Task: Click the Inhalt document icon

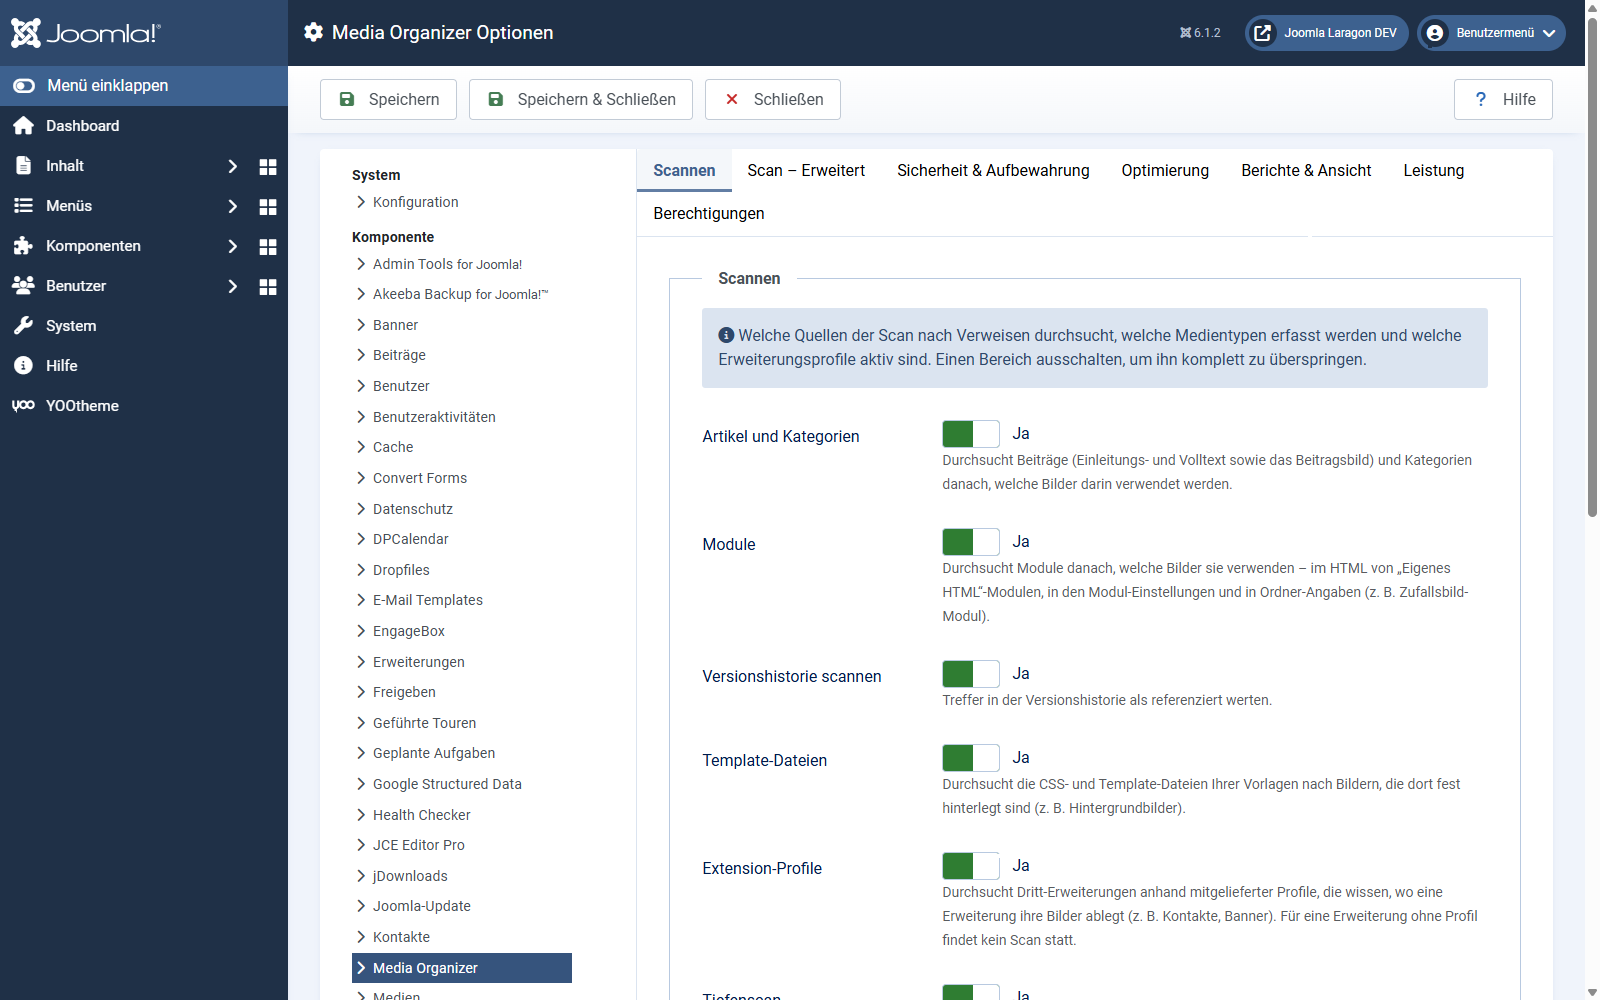Action: (24, 166)
